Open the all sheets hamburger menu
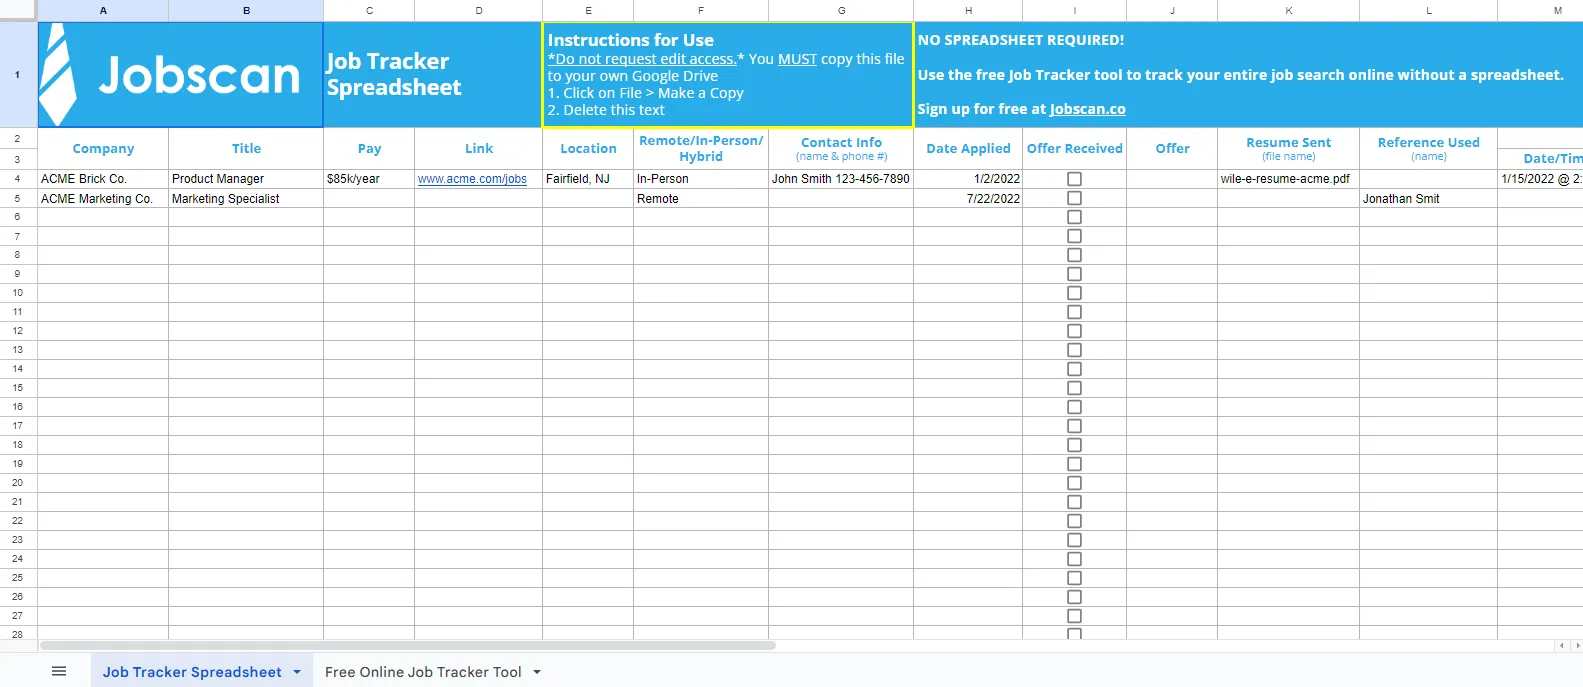Image resolution: width=1583 pixels, height=687 pixels. 59,671
